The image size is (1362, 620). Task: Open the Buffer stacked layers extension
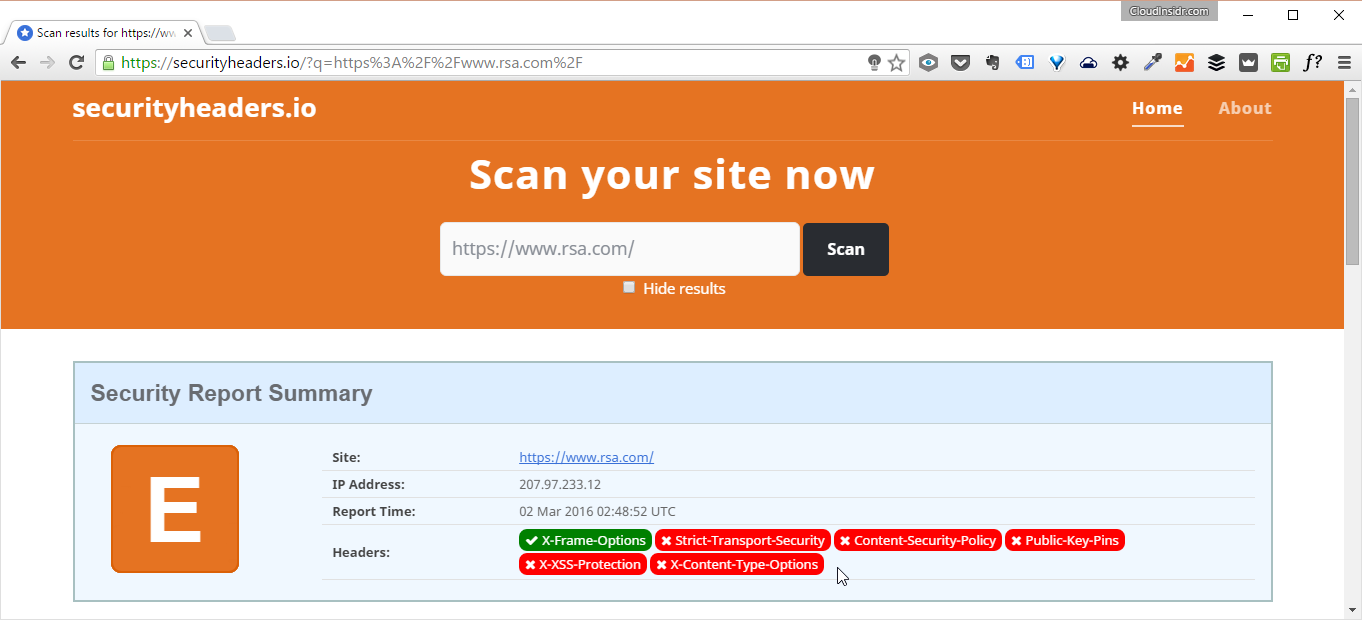coord(1216,63)
